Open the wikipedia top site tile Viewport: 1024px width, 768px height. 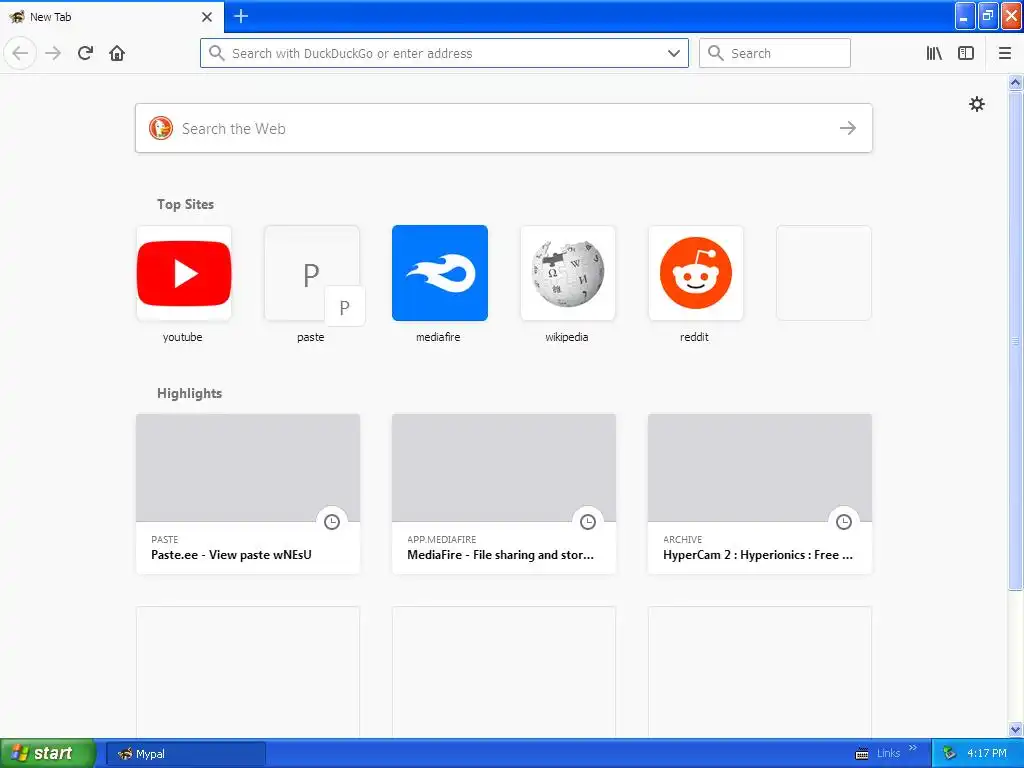click(568, 273)
